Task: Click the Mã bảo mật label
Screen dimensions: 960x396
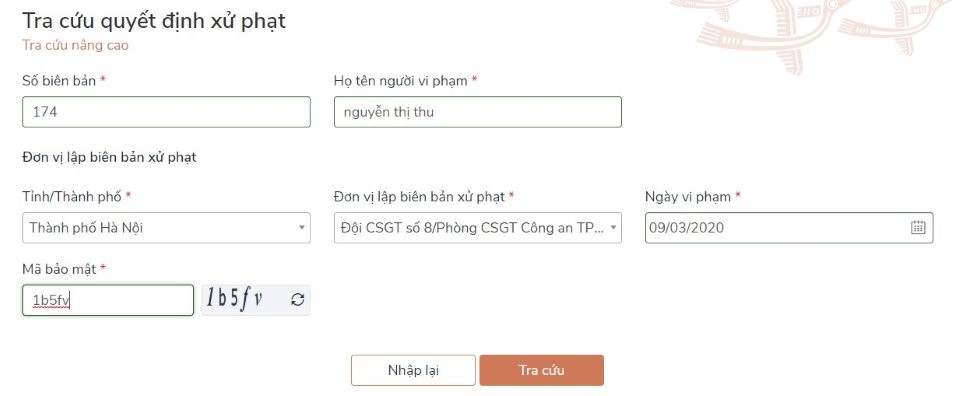Action: click(59, 269)
